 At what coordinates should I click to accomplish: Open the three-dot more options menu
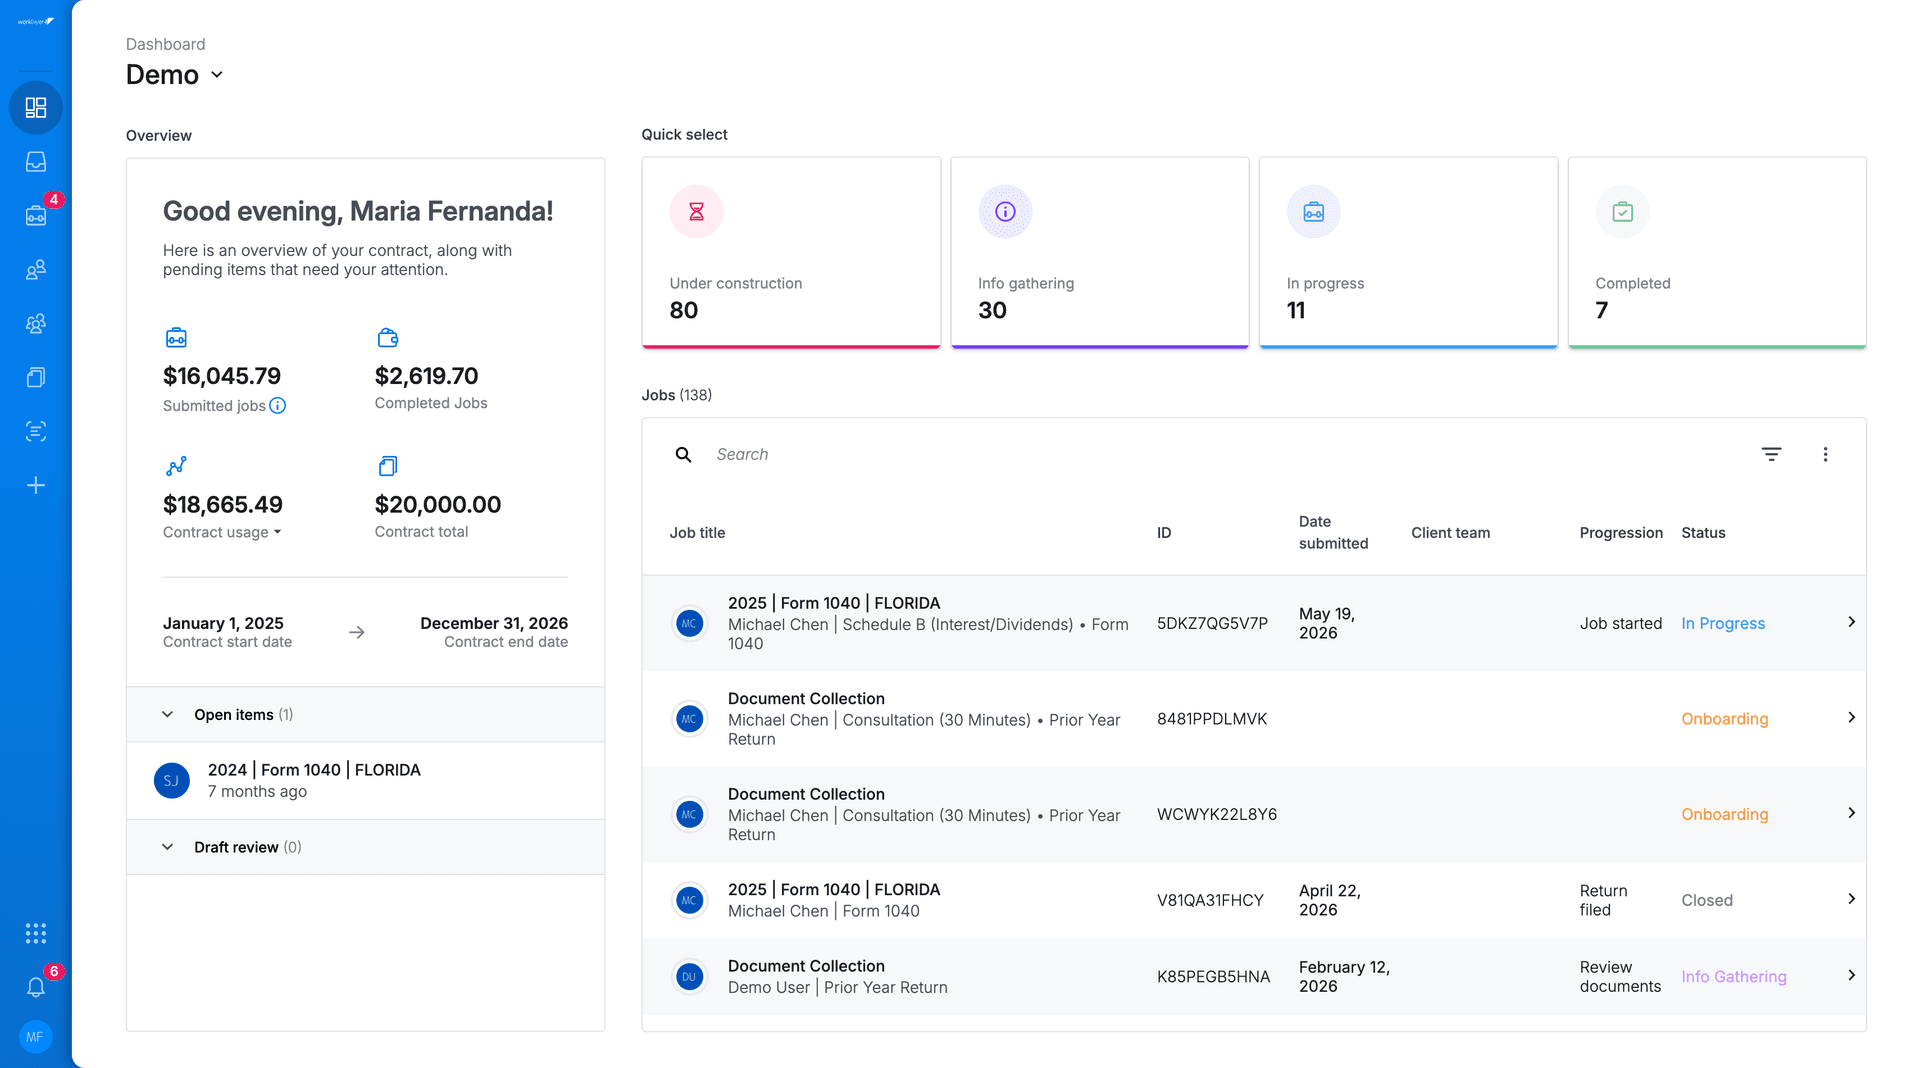coord(1825,454)
